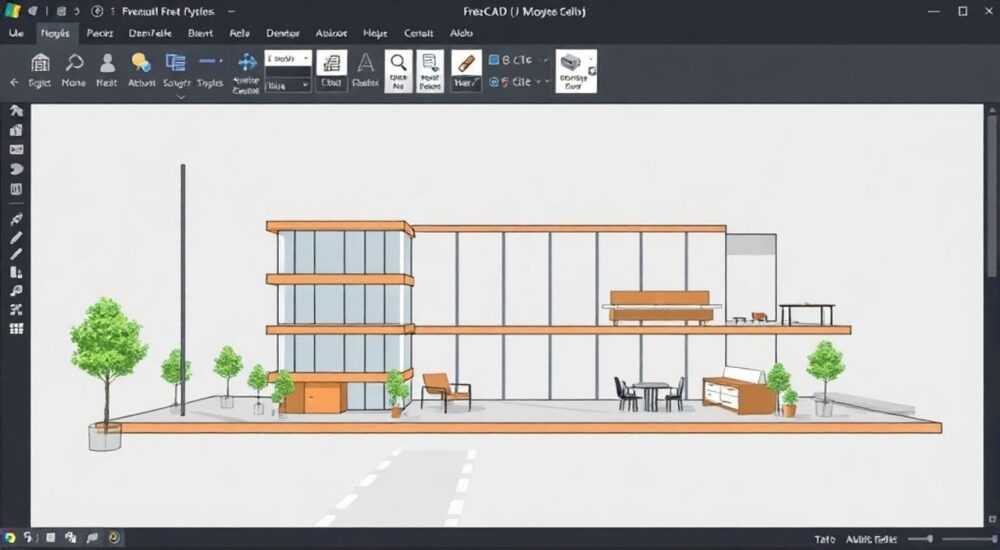Image resolution: width=1000 pixels, height=550 pixels.
Task: Select the letter A text tool
Action: 365,63
